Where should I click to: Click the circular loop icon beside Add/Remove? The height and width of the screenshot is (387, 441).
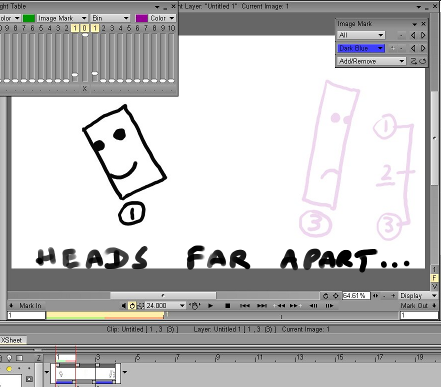click(x=422, y=61)
